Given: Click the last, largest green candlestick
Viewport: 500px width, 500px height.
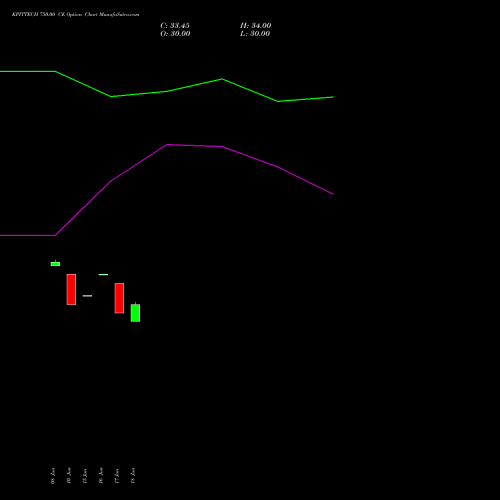Looking at the screenshot, I should click(x=135, y=313).
